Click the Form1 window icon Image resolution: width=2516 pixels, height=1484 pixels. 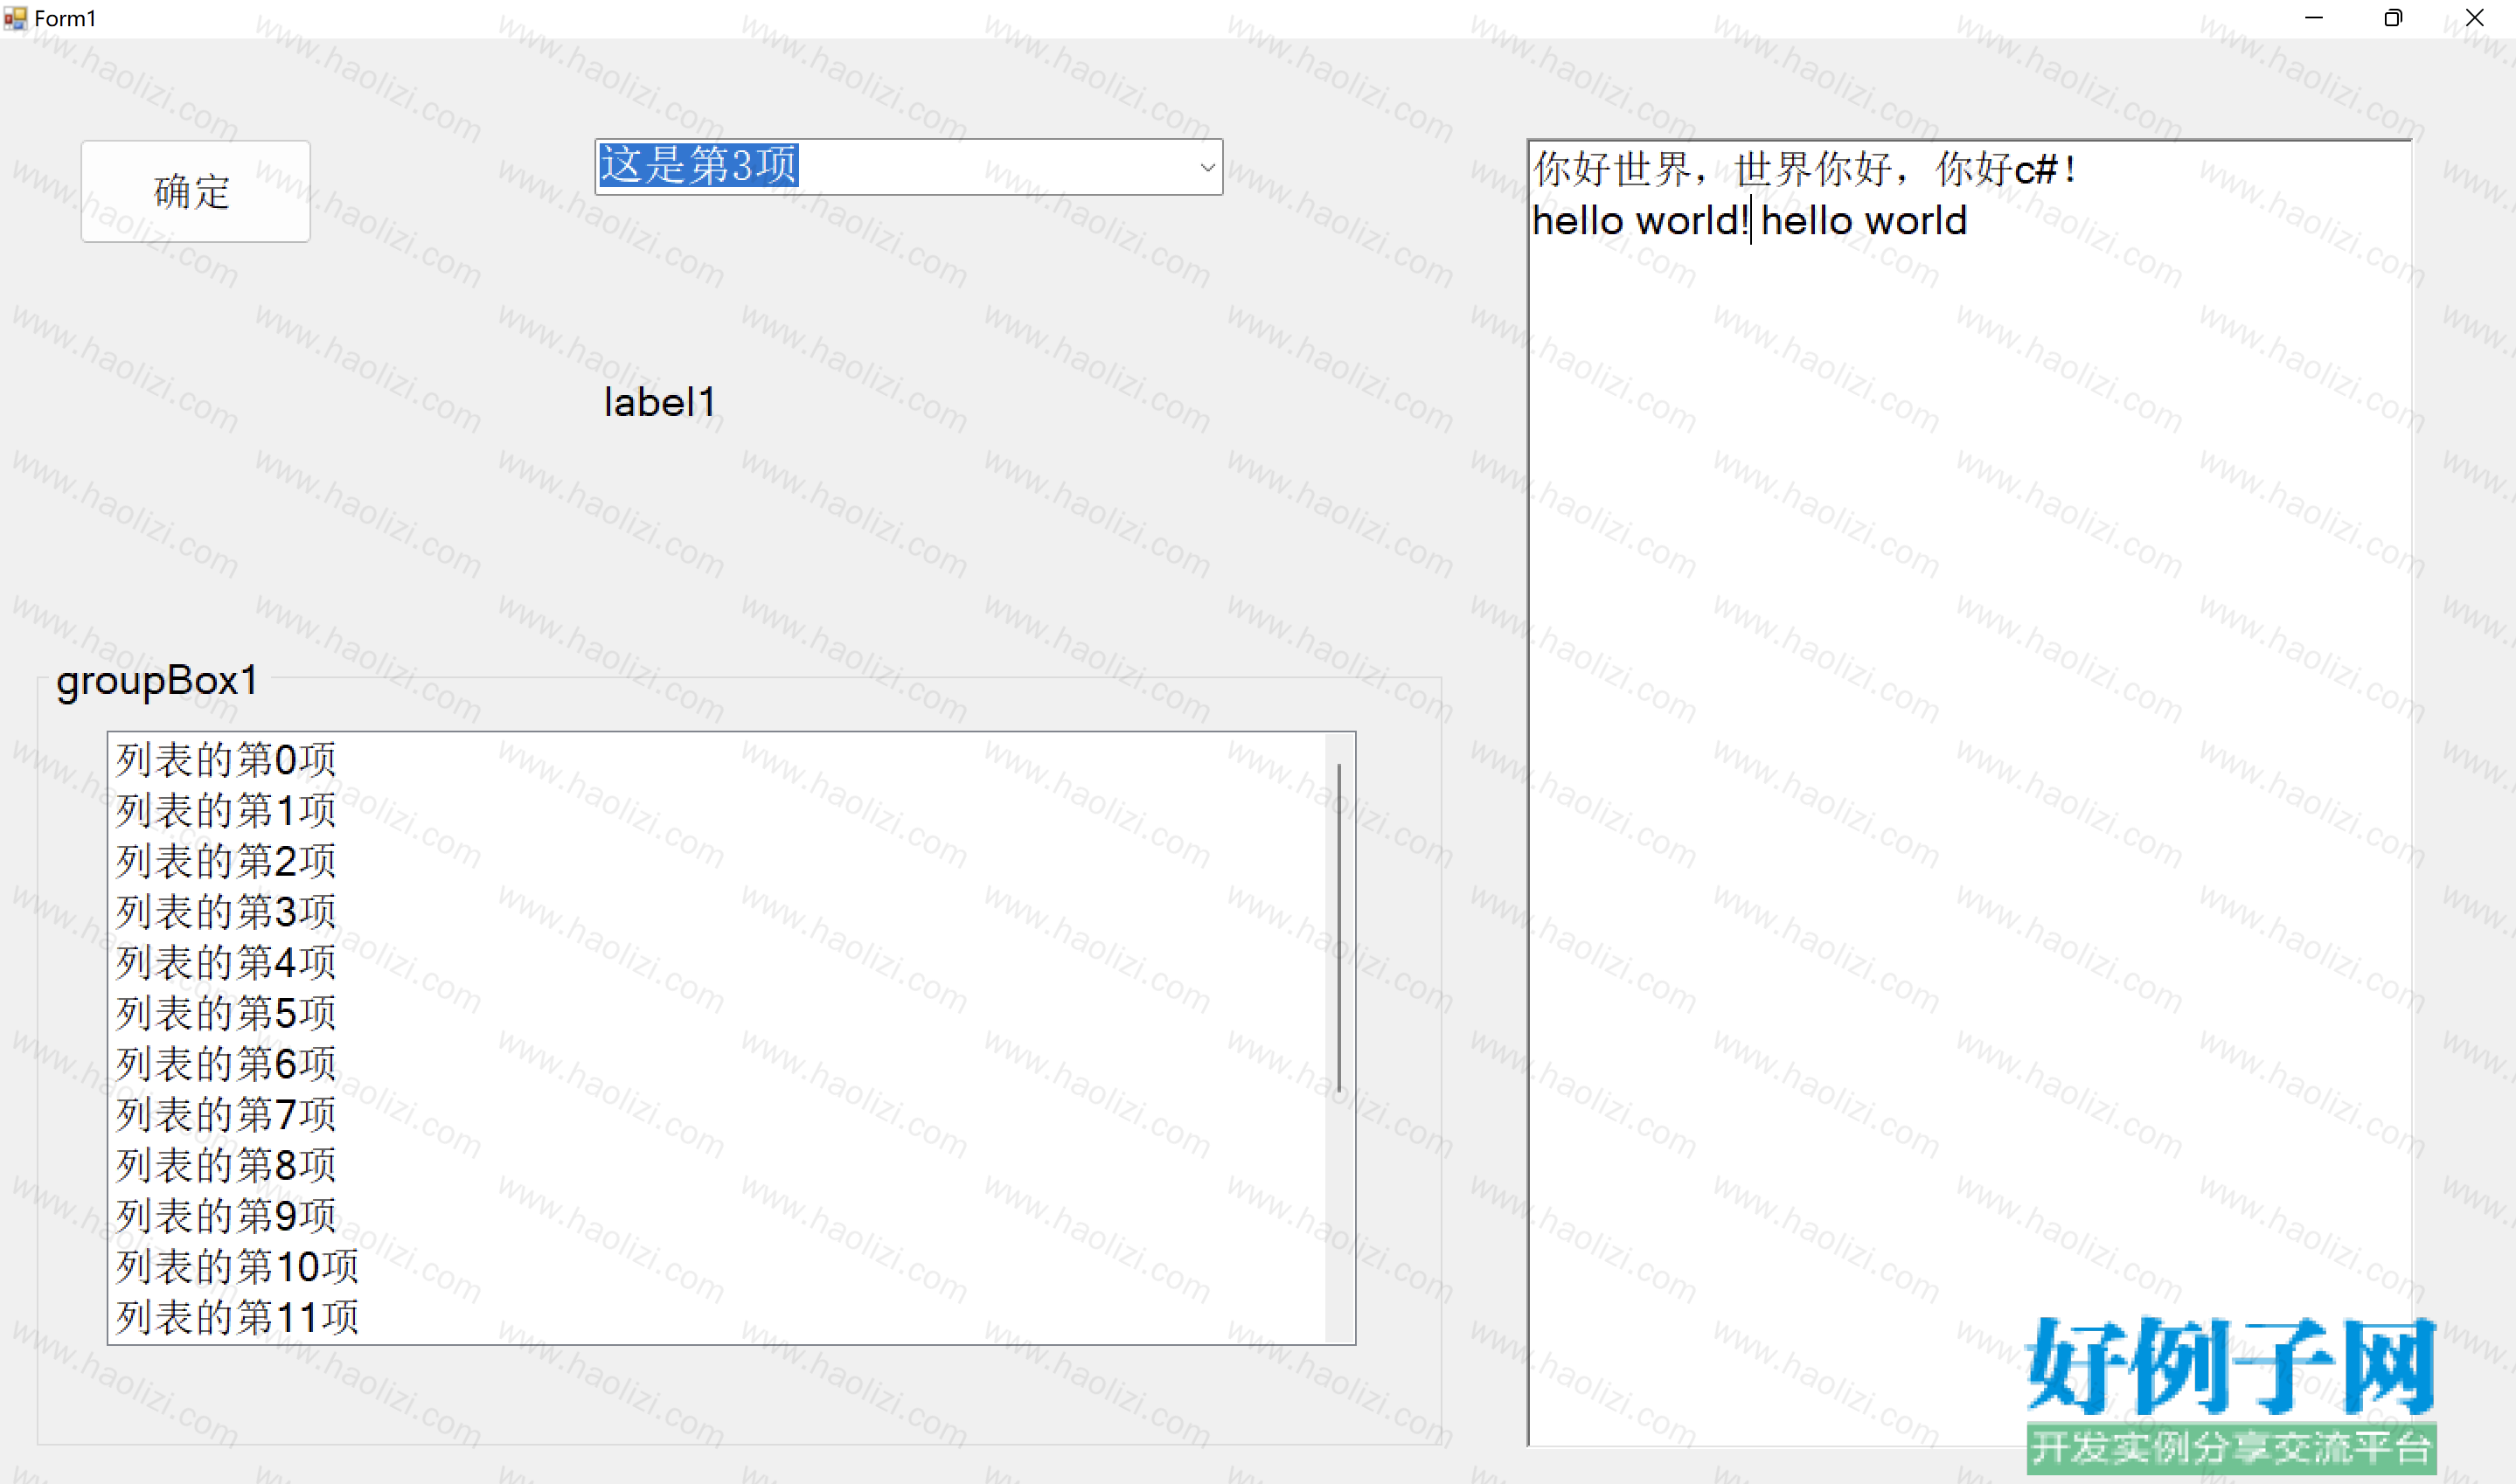15,18
